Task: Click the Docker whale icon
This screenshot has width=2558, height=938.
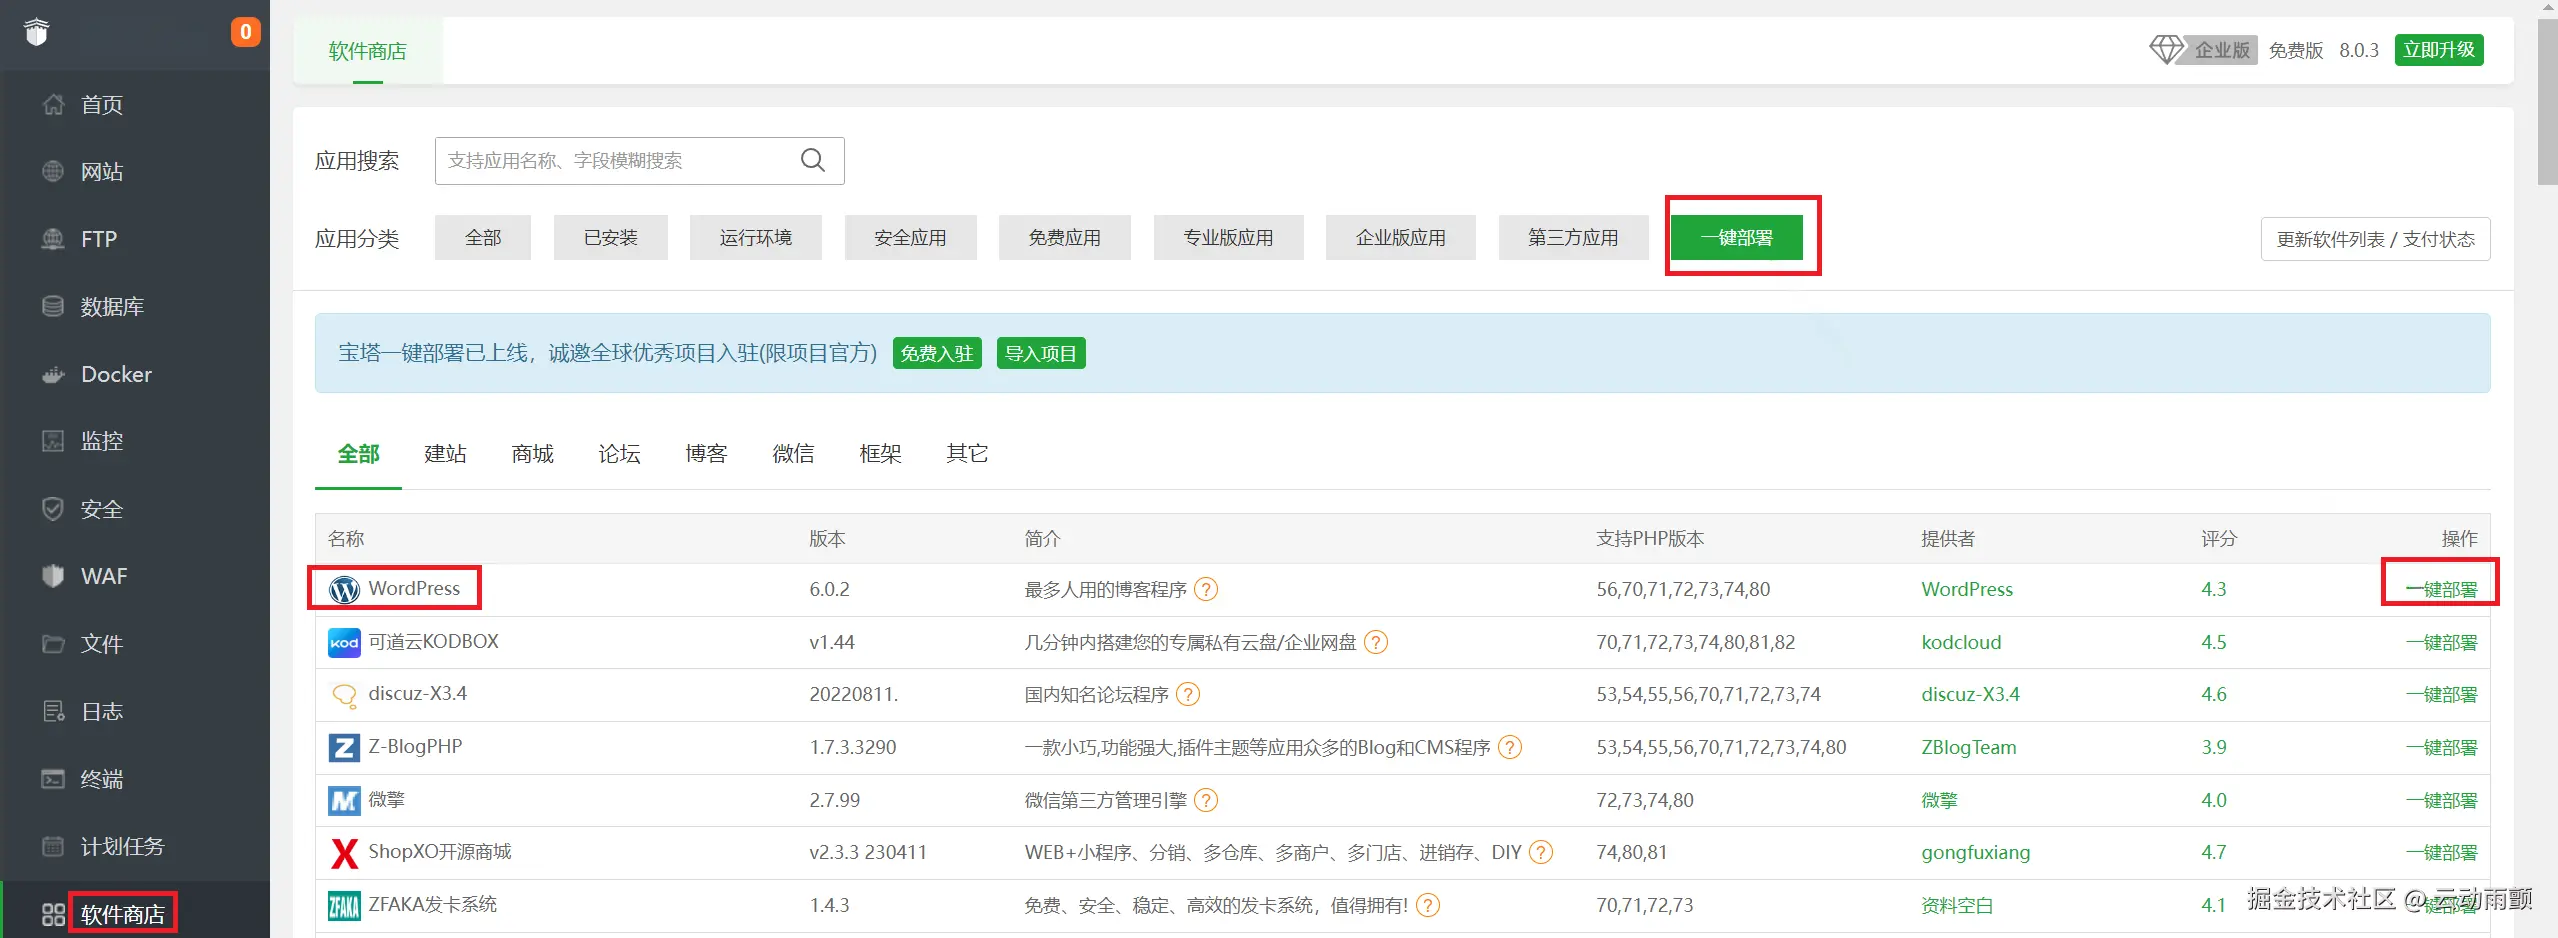Action: tap(53, 374)
